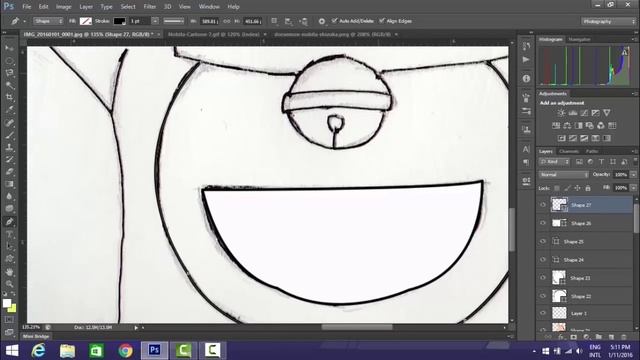
Task: Open the Pen tool preset picker arrow
Action: tap(25, 21)
